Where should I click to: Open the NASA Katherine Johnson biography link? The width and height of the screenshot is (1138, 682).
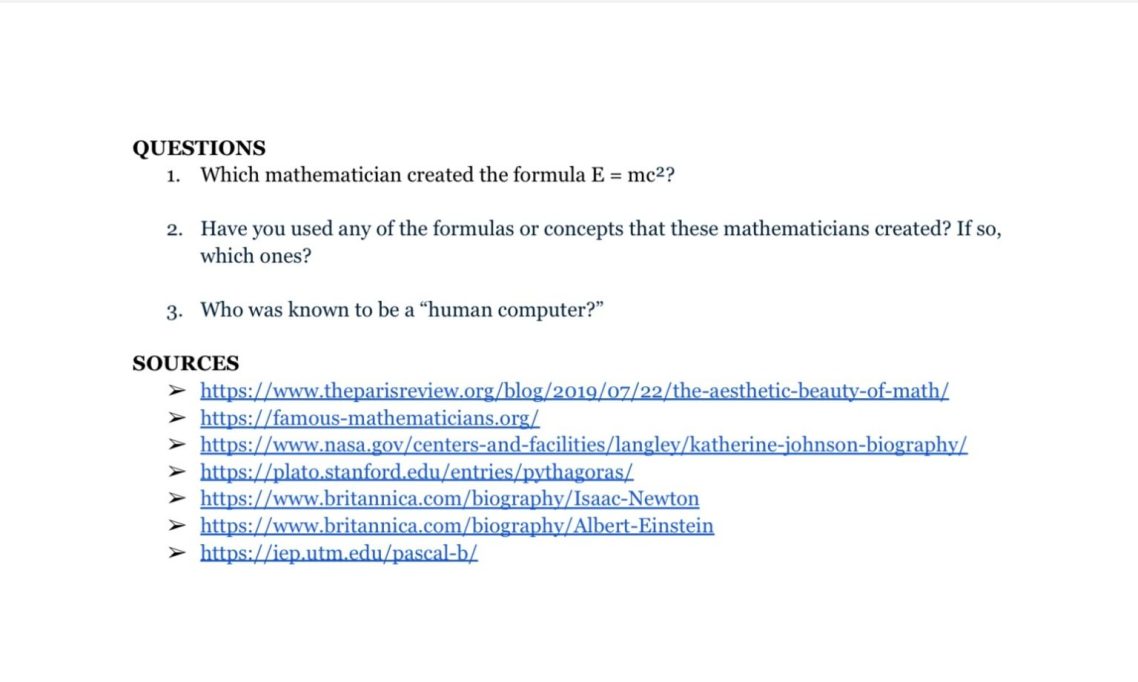(583, 445)
